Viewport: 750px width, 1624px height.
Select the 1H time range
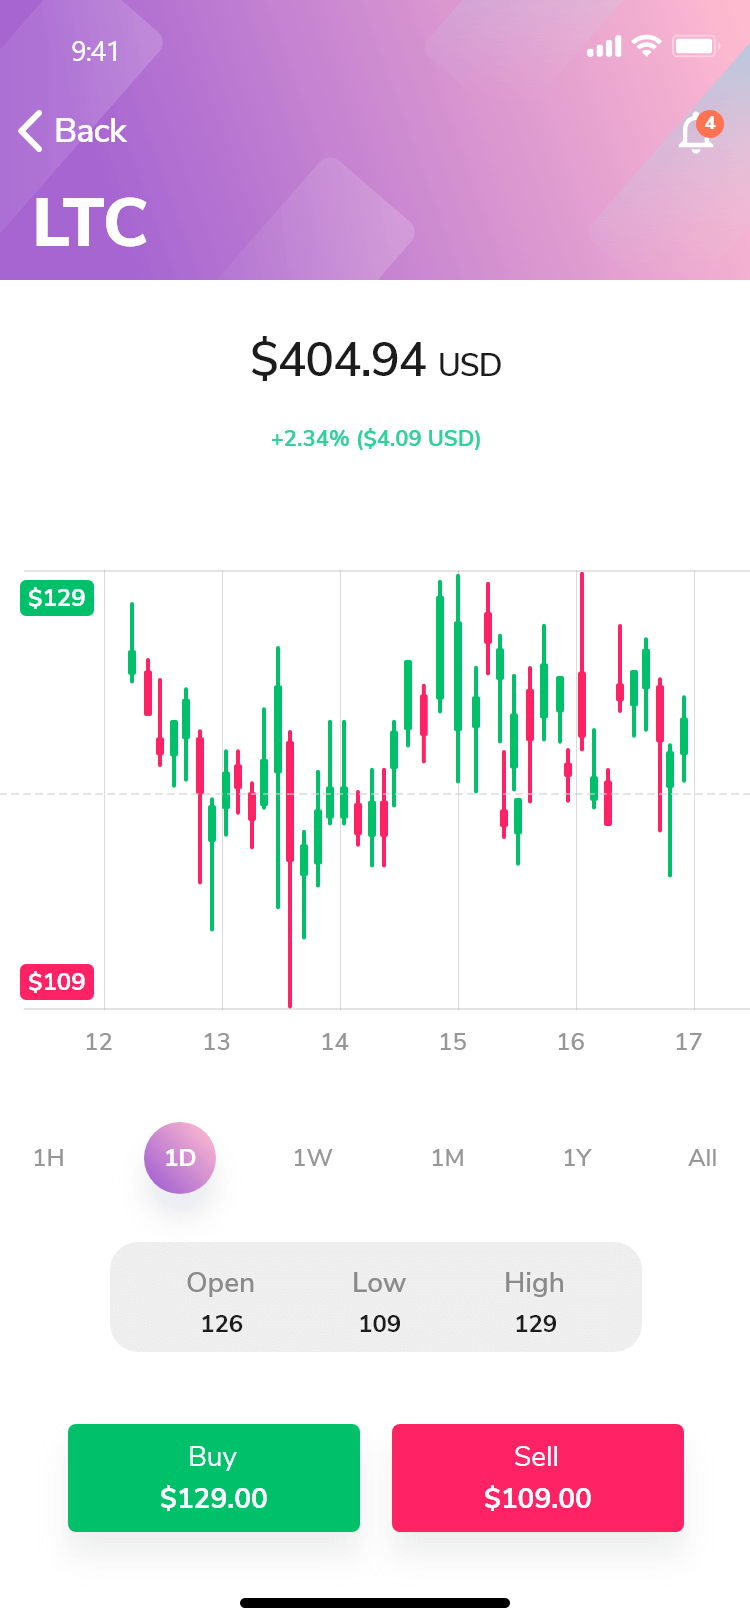click(x=49, y=1158)
